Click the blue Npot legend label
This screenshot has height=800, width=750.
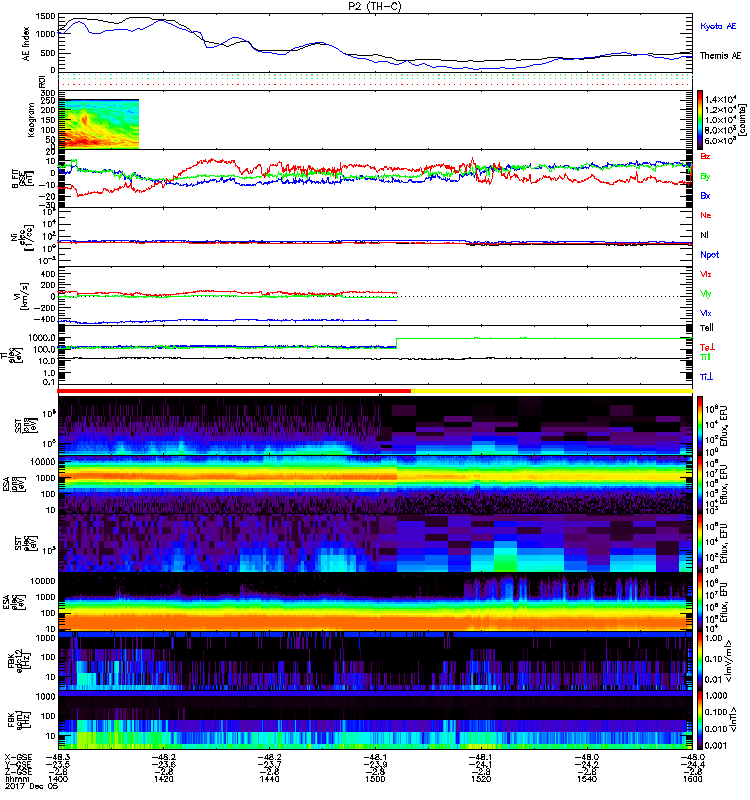point(710,255)
